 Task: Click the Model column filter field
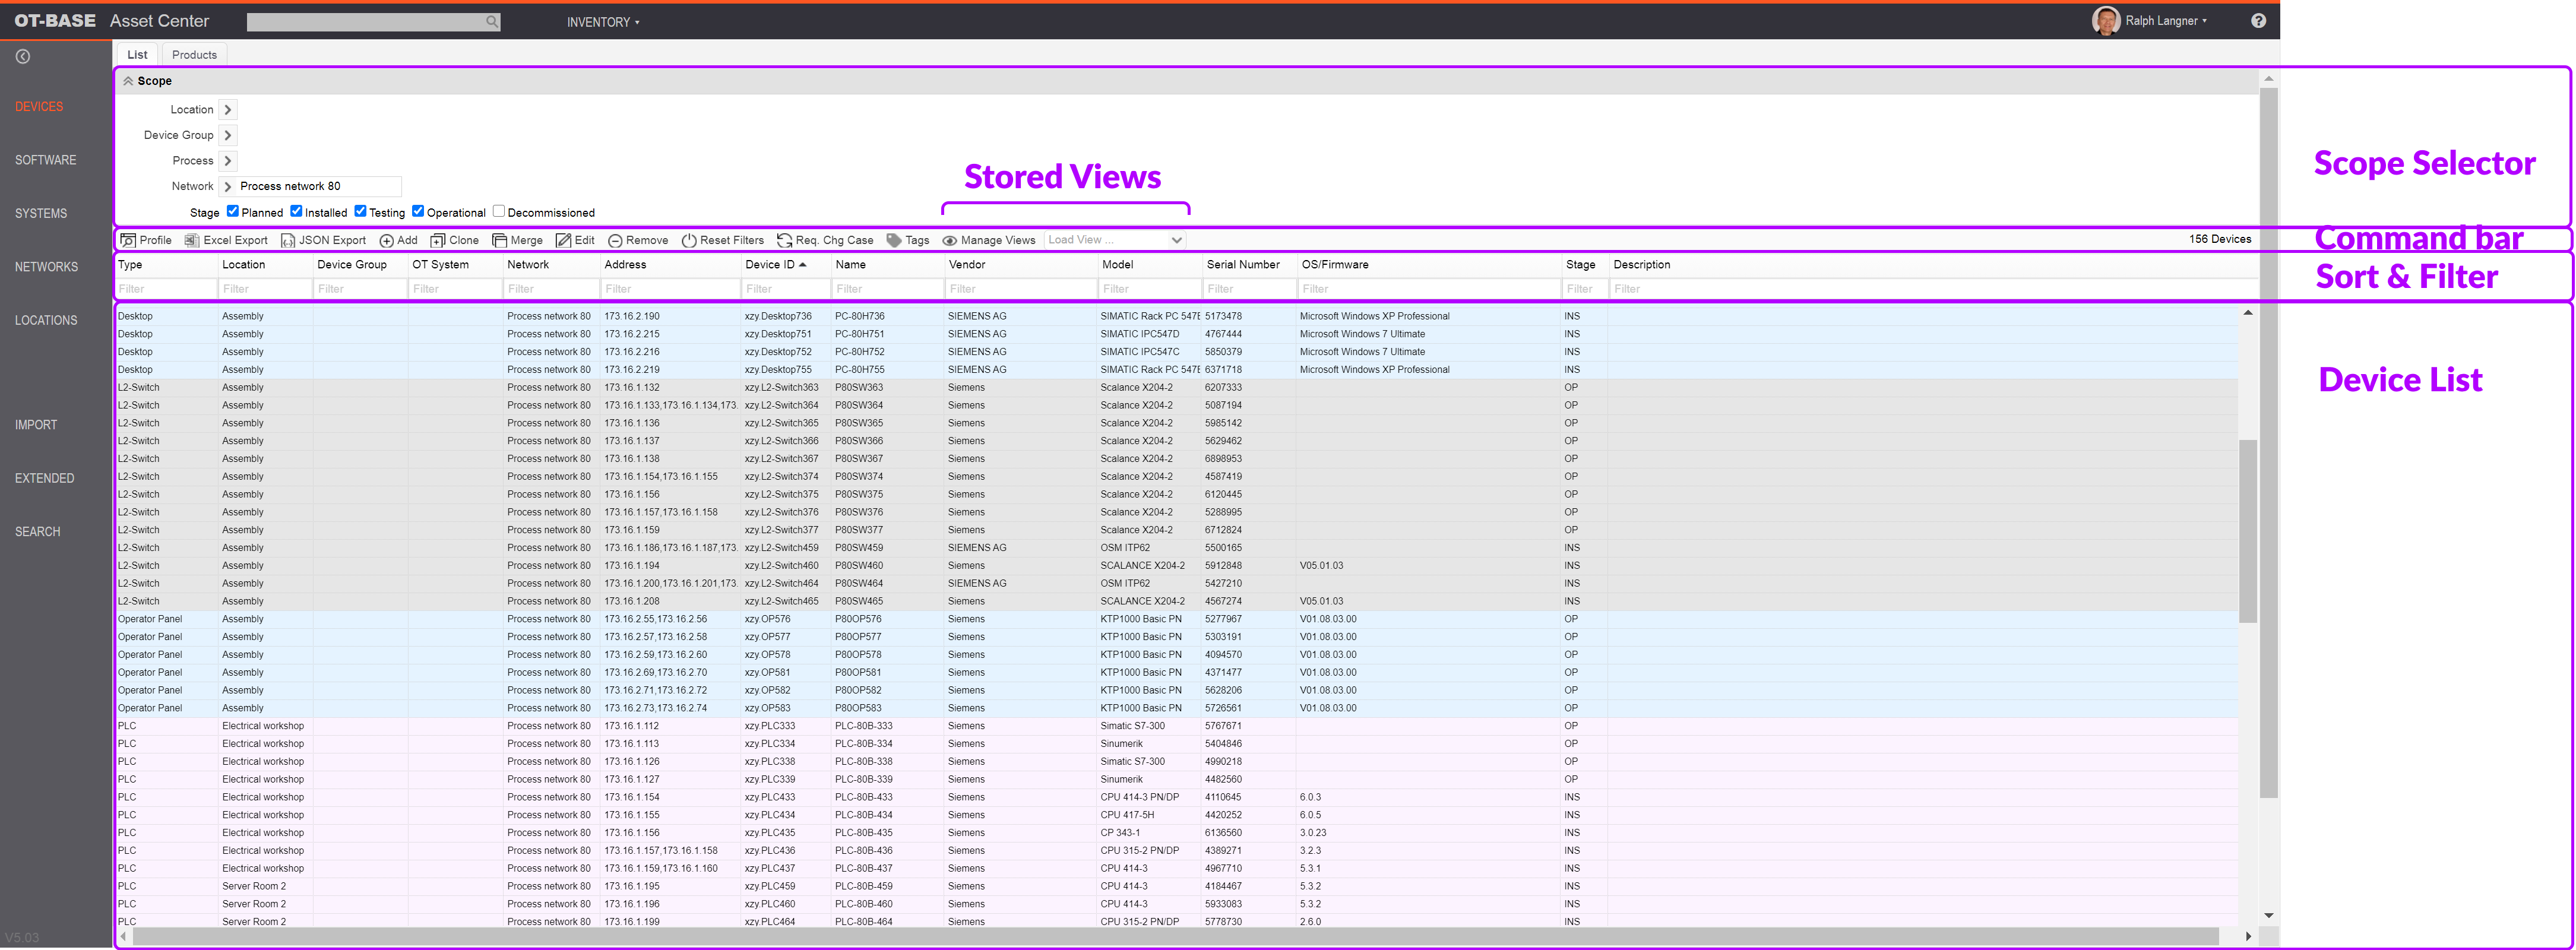tap(1149, 289)
